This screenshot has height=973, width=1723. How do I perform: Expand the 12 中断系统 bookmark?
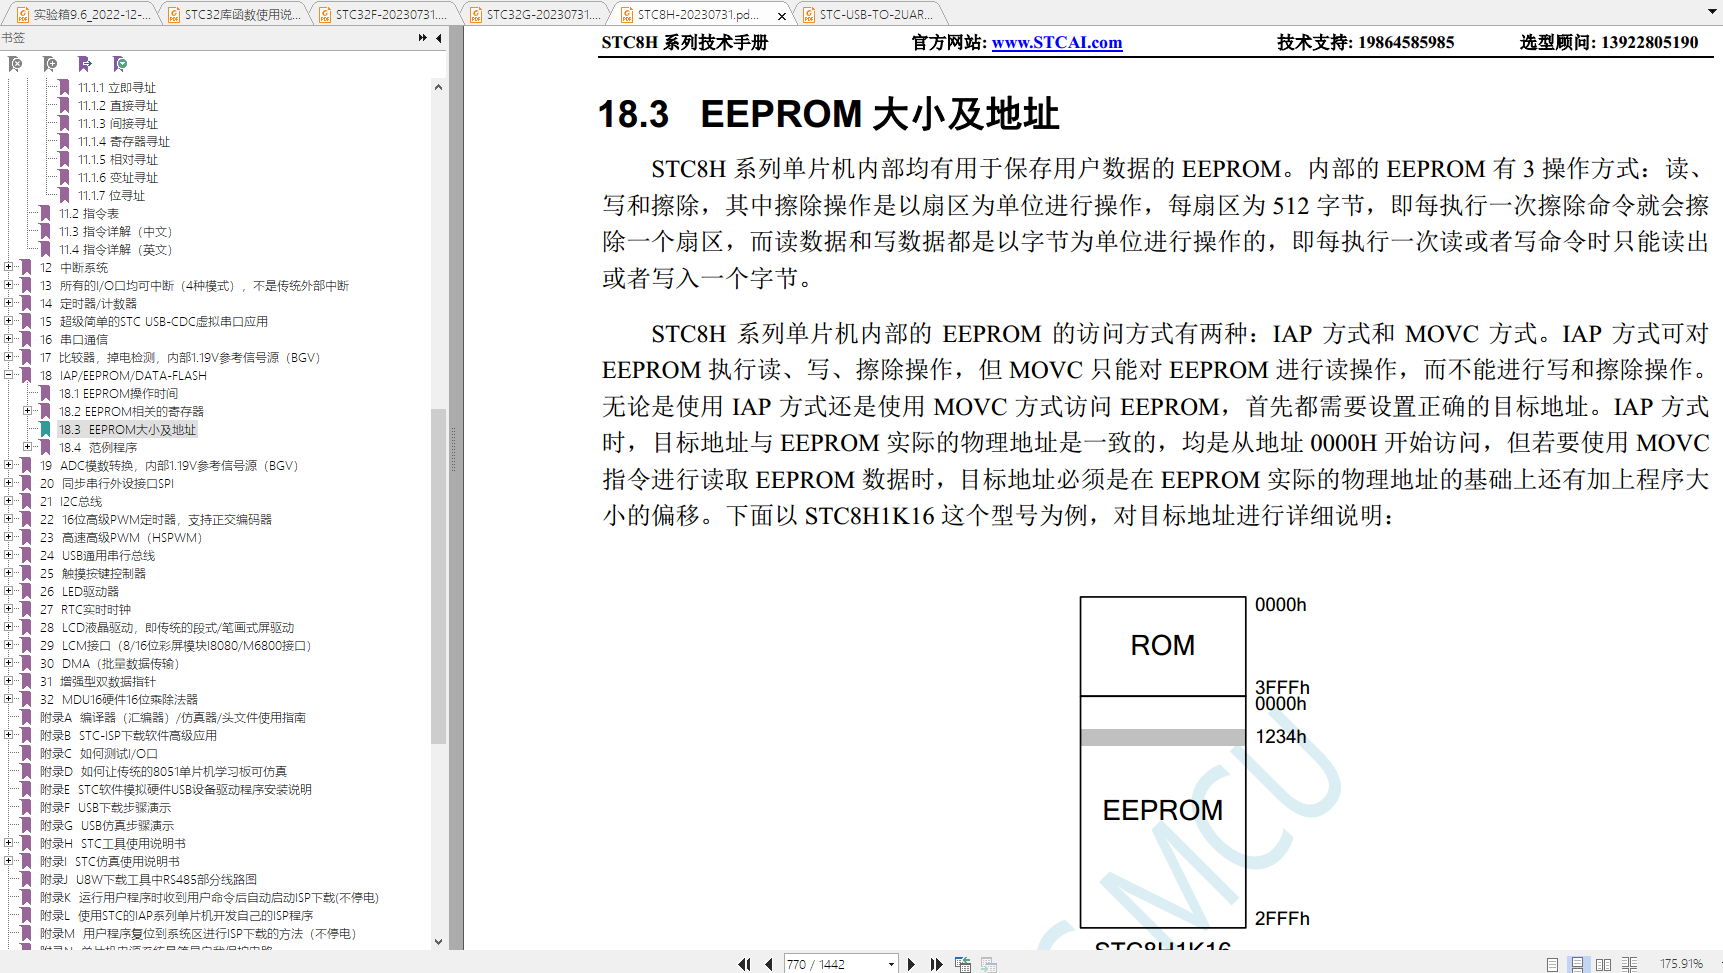pyautogui.click(x=9, y=268)
